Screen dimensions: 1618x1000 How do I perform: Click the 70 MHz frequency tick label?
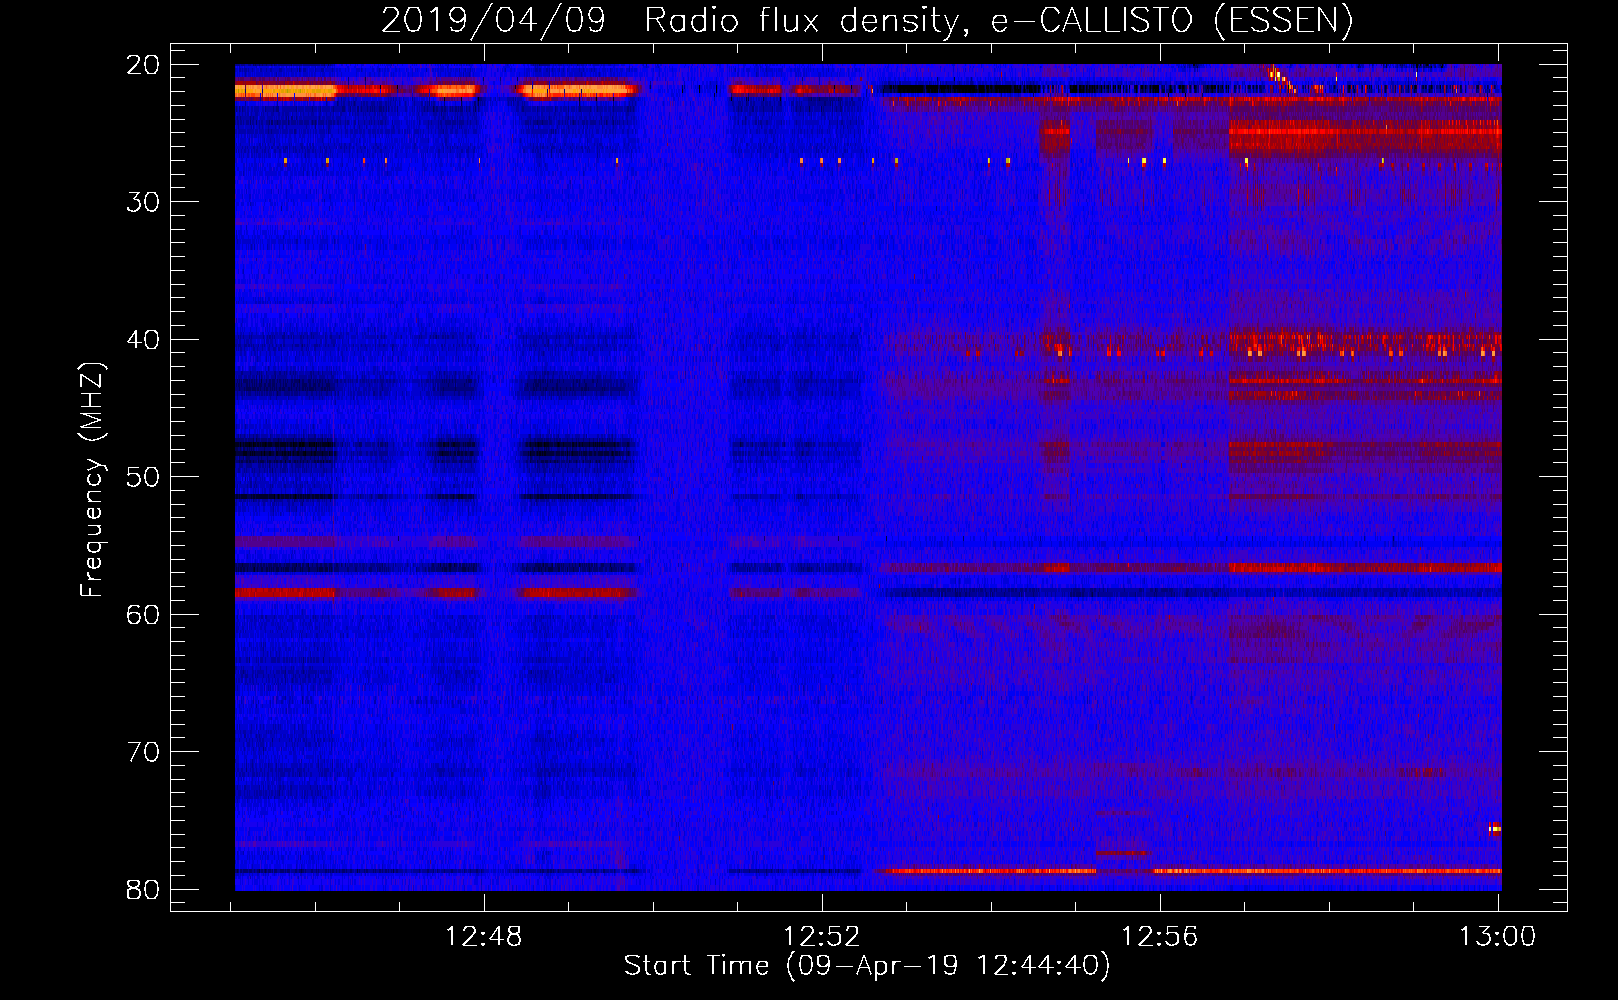pyautogui.click(x=143, y=752)
